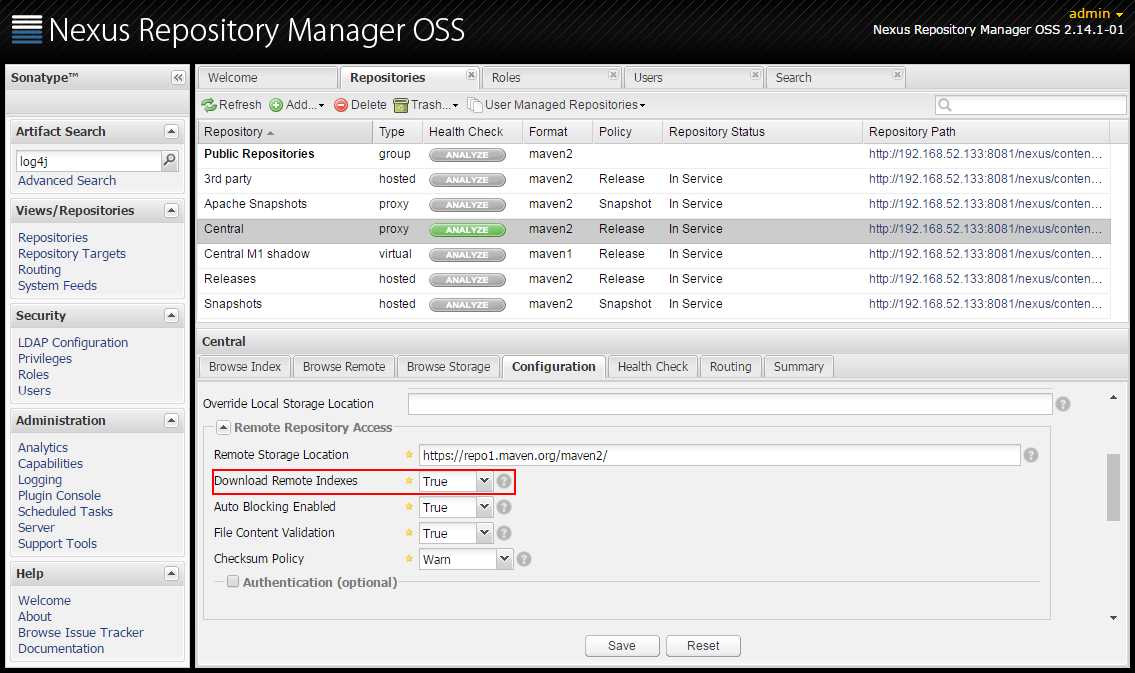Open User Managed Repositories dropdown
The width and height of the screenshot is (1135, 673).
pos(556,105)
